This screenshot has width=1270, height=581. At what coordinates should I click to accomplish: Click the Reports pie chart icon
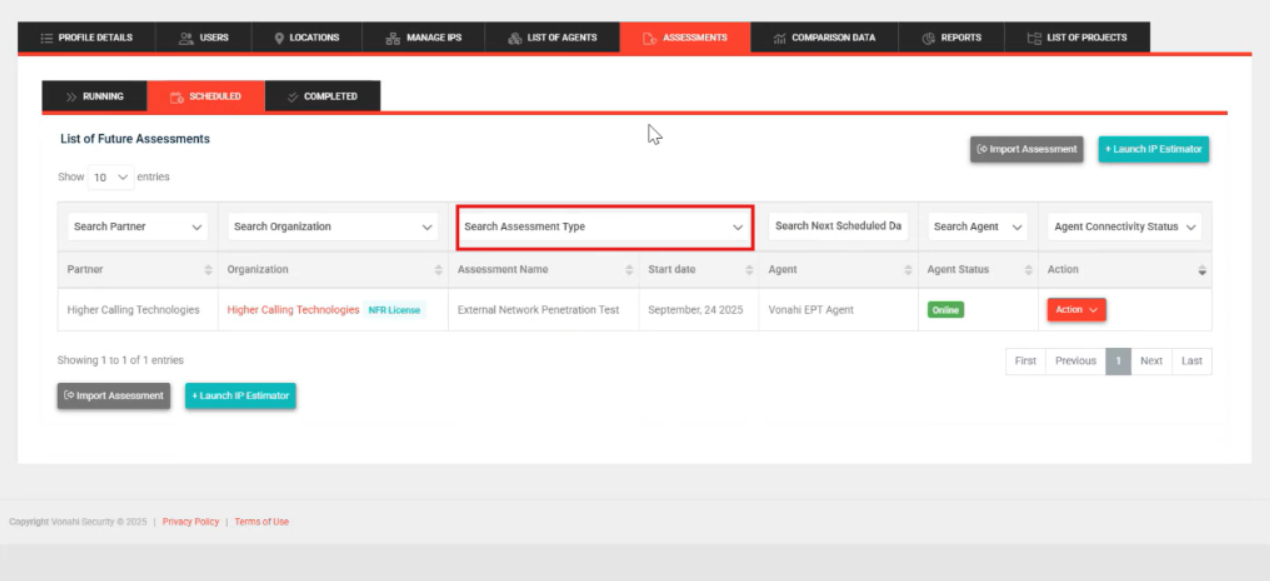point(928,38)
